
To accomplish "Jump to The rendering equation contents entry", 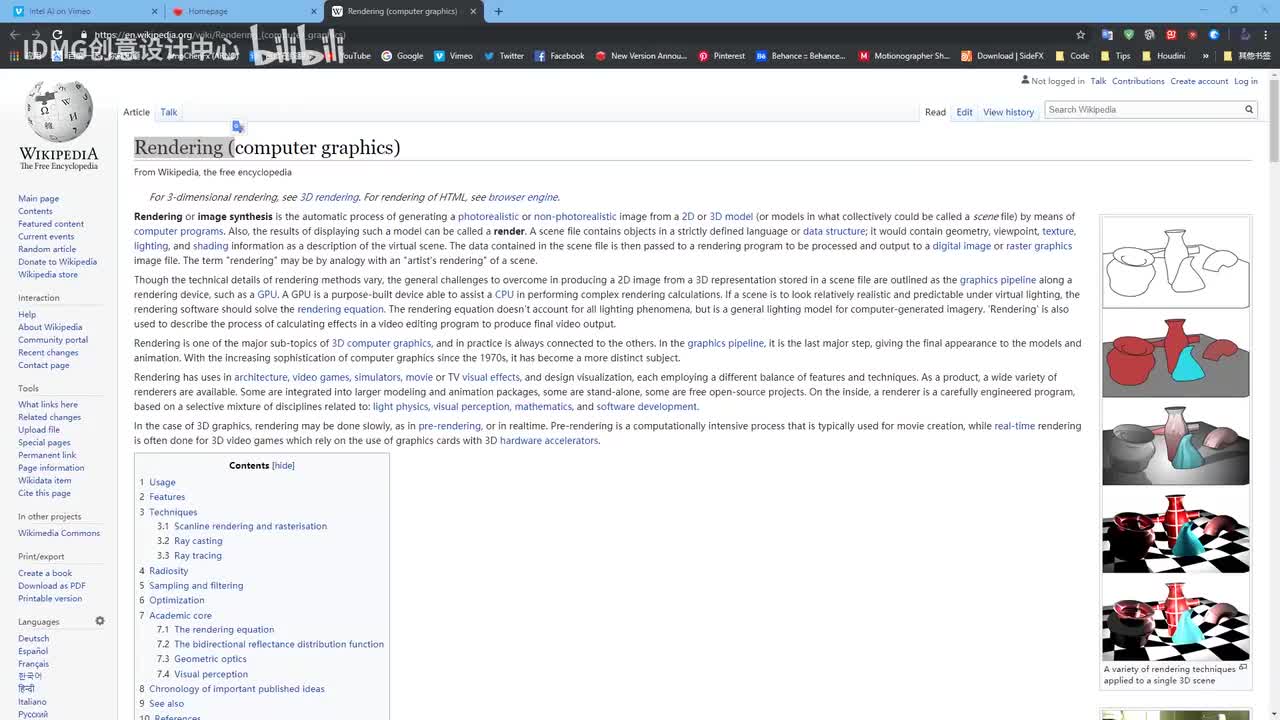I will [x=224, y=630].
